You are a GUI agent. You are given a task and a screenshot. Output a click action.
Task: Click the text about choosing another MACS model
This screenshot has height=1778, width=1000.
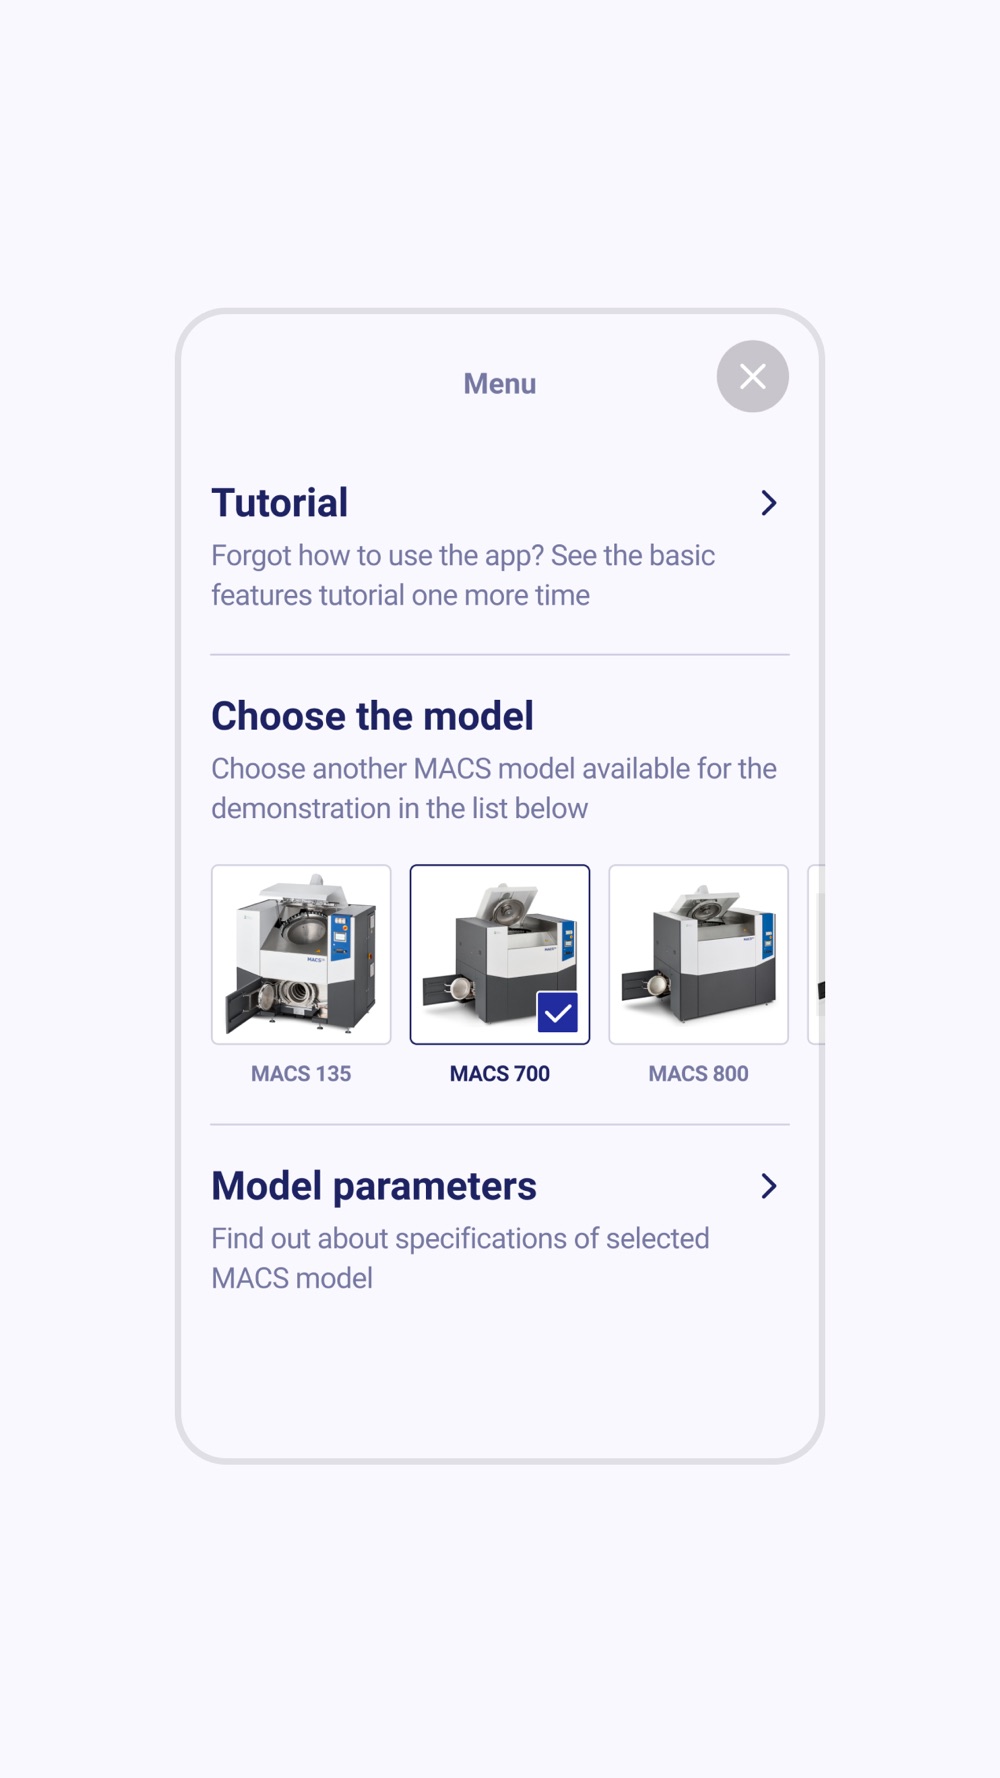point(494,788)
